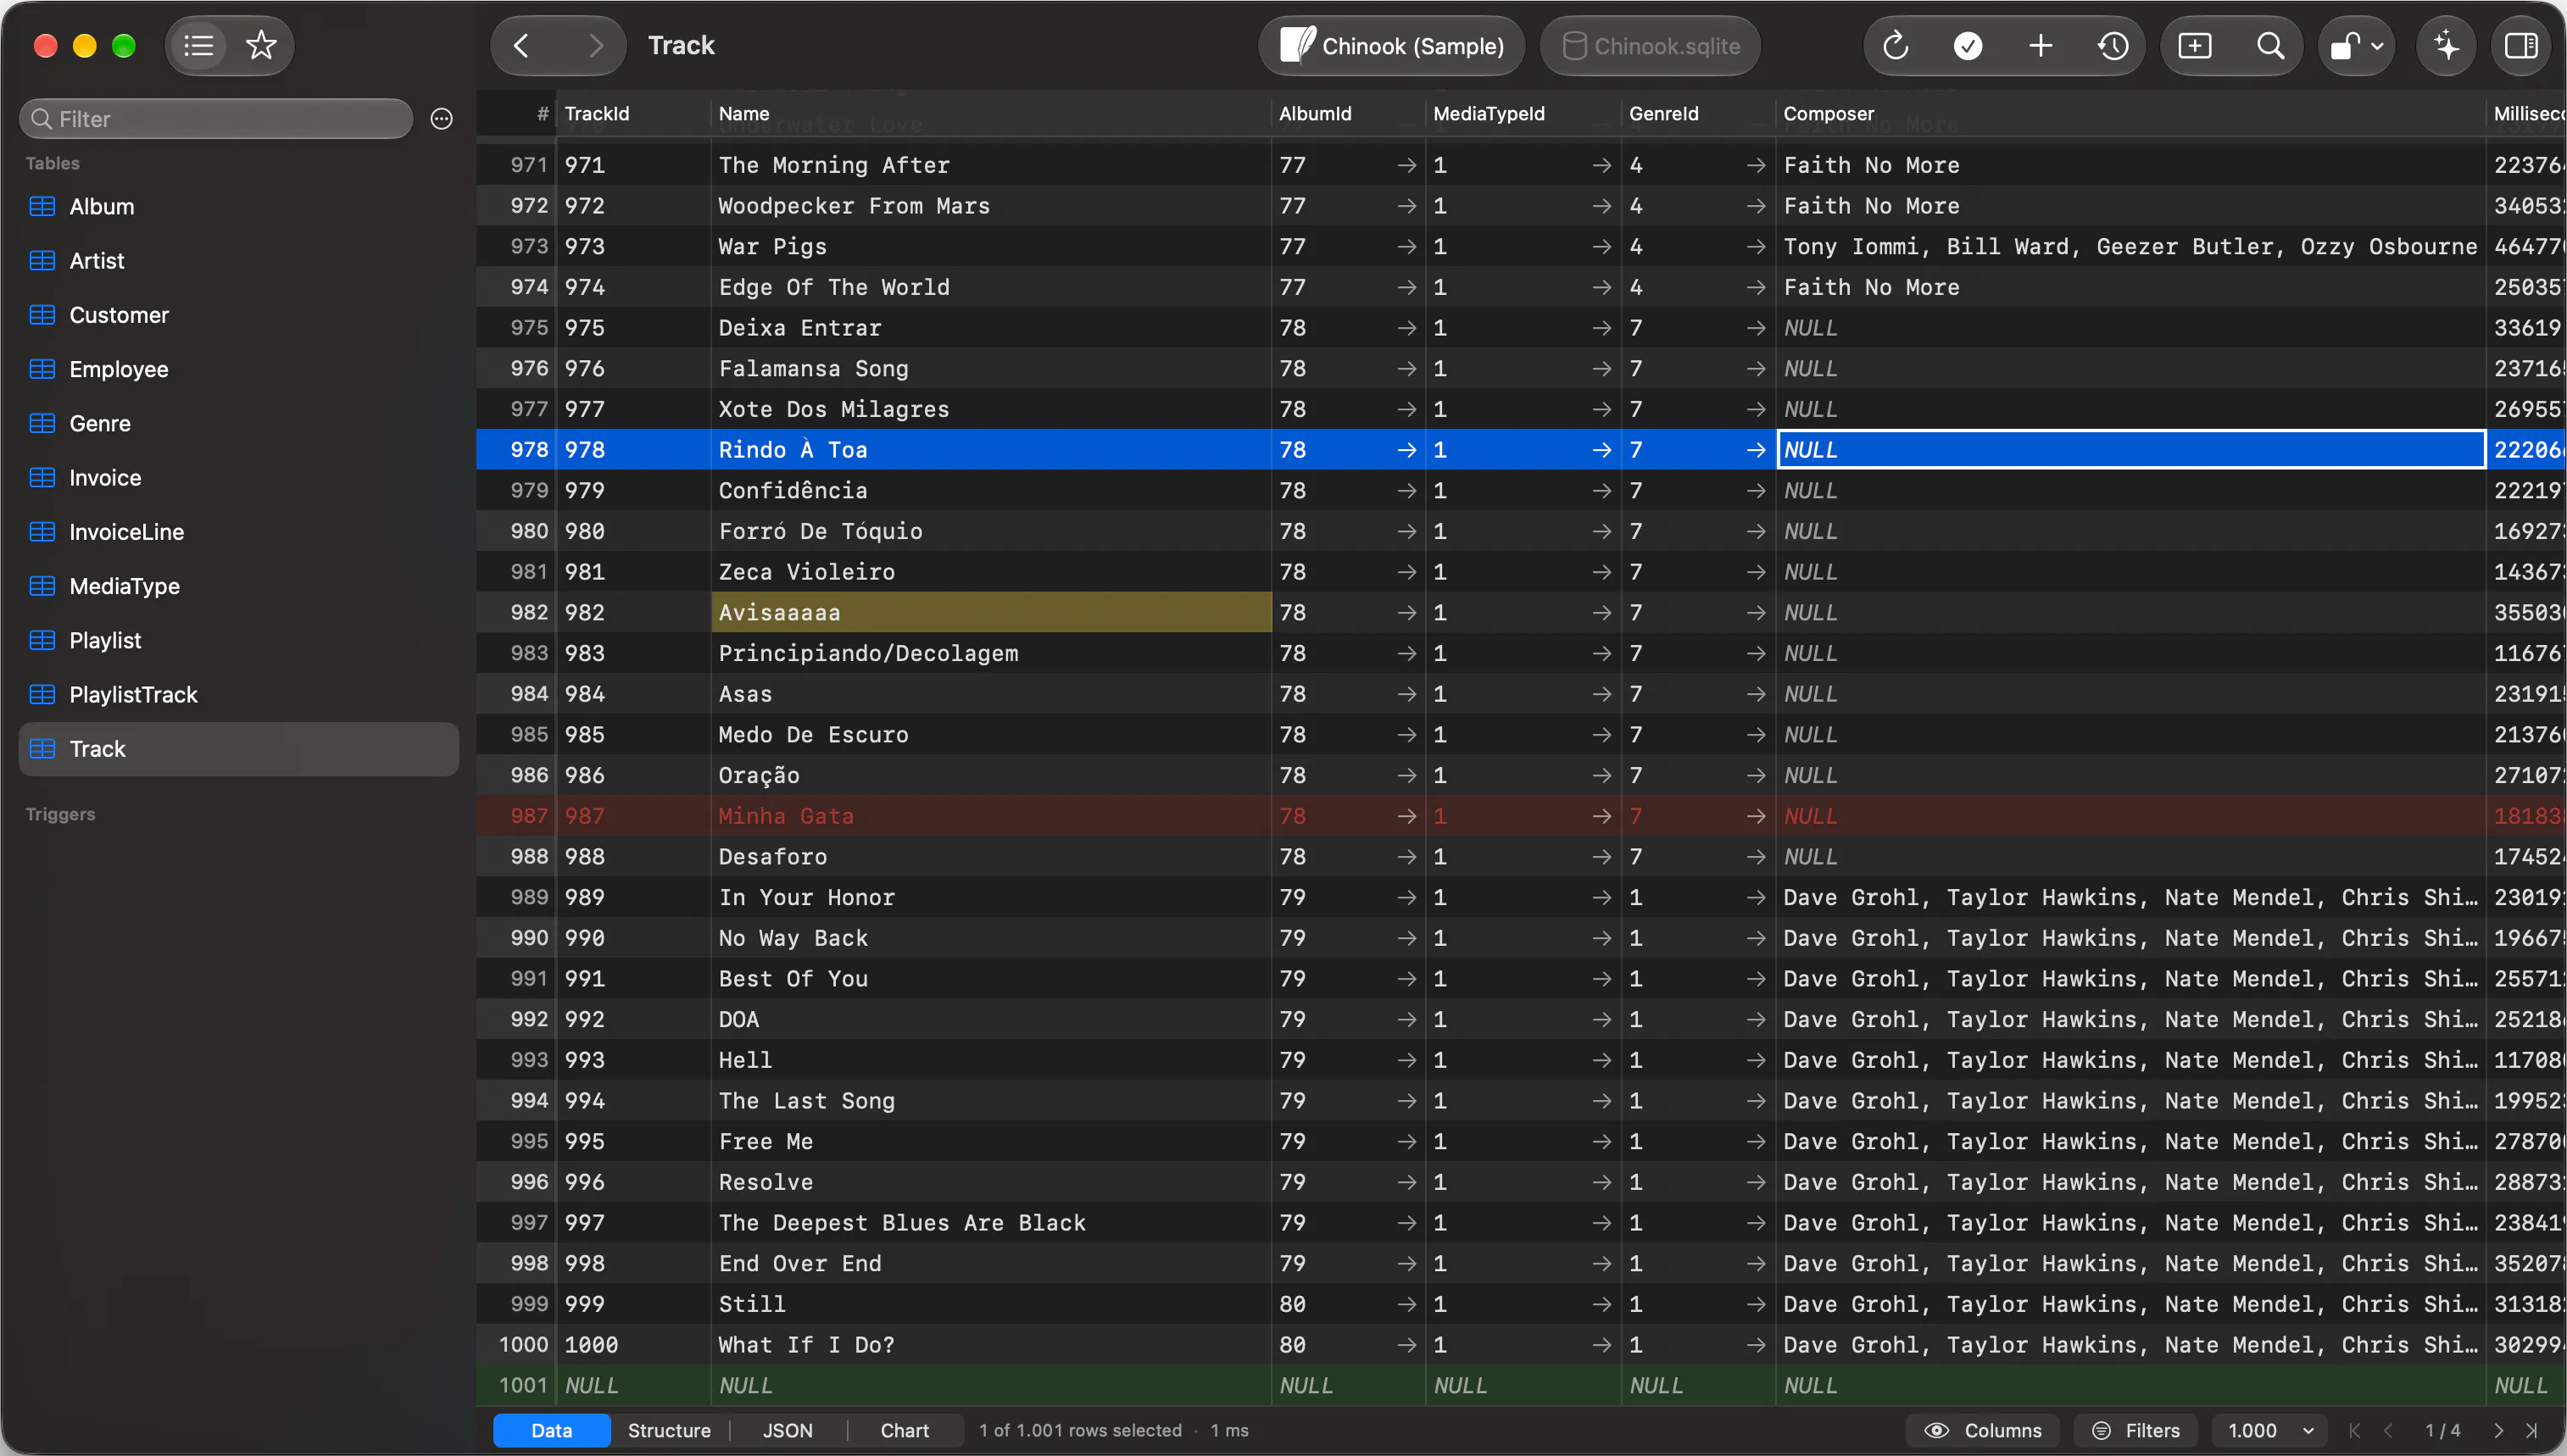Follow AlbumId arrow for Avisaaaaa row
2567x1456 pixels.
tap(1406, 613)
